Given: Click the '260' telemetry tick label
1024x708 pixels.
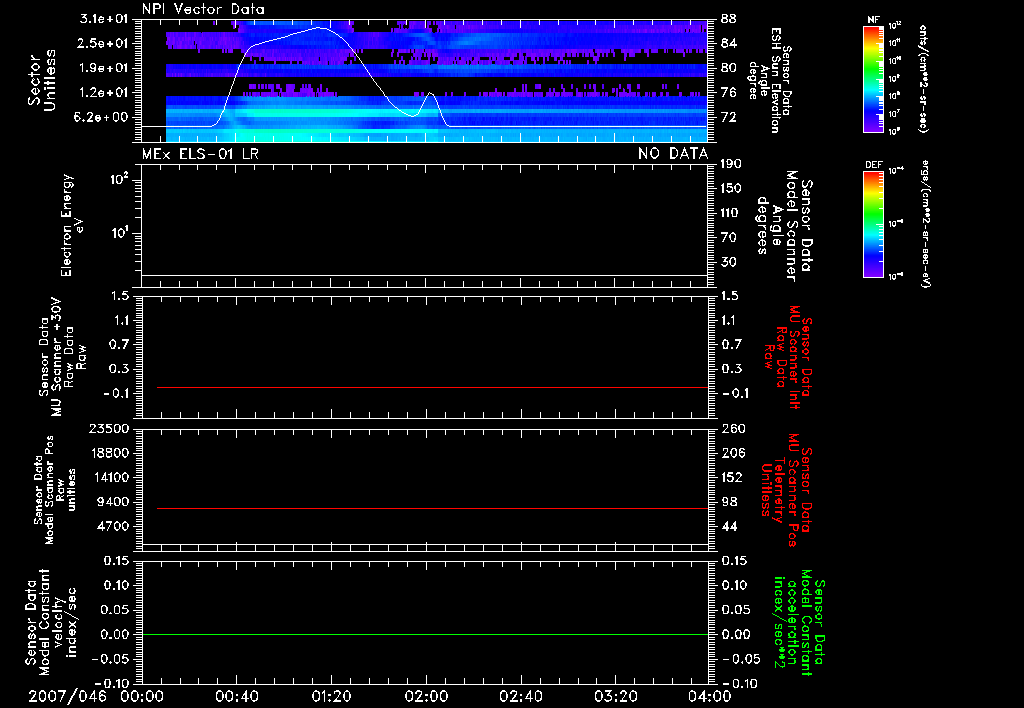Looking at the screenshot, I should click(731, 428).
